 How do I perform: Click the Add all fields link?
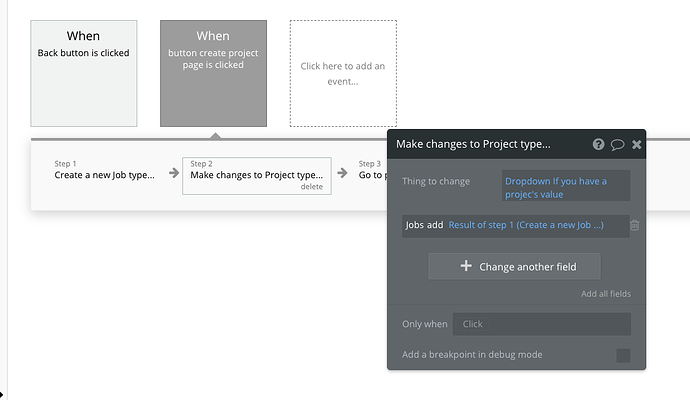pos(606,294)
